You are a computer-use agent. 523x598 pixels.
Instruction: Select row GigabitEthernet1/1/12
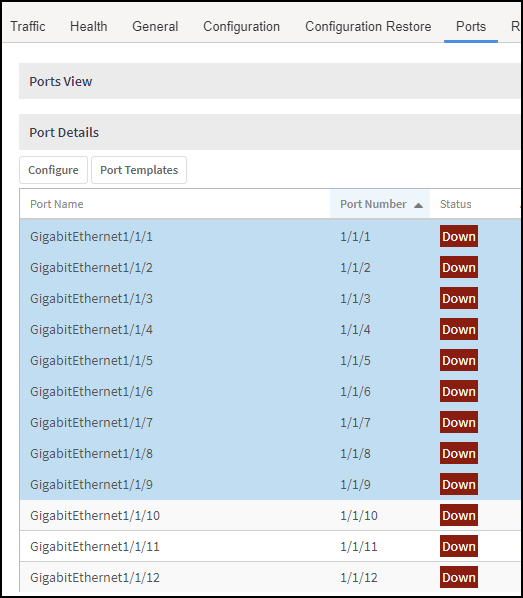point(270,577)
